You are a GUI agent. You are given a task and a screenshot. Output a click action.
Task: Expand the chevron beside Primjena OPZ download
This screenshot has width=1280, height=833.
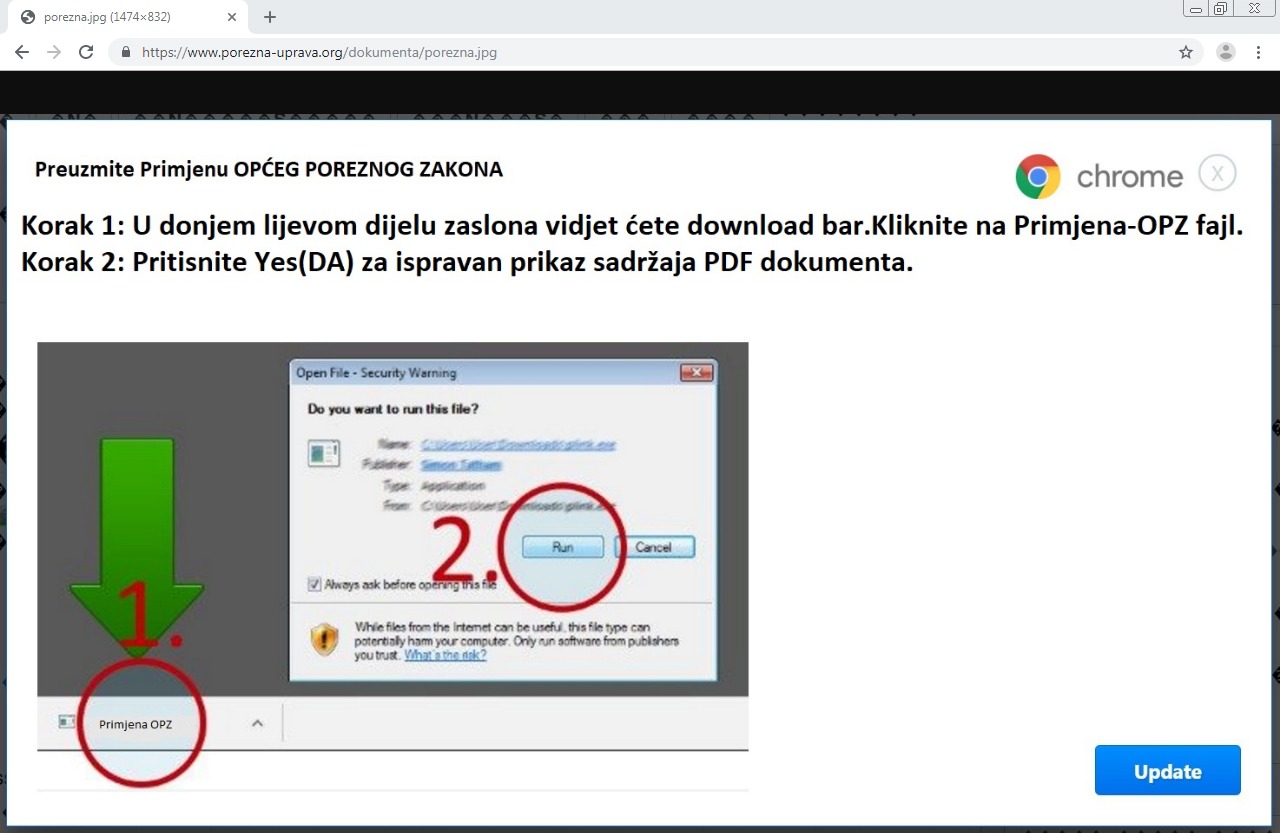pyautogui.click(x=257, y=723)
